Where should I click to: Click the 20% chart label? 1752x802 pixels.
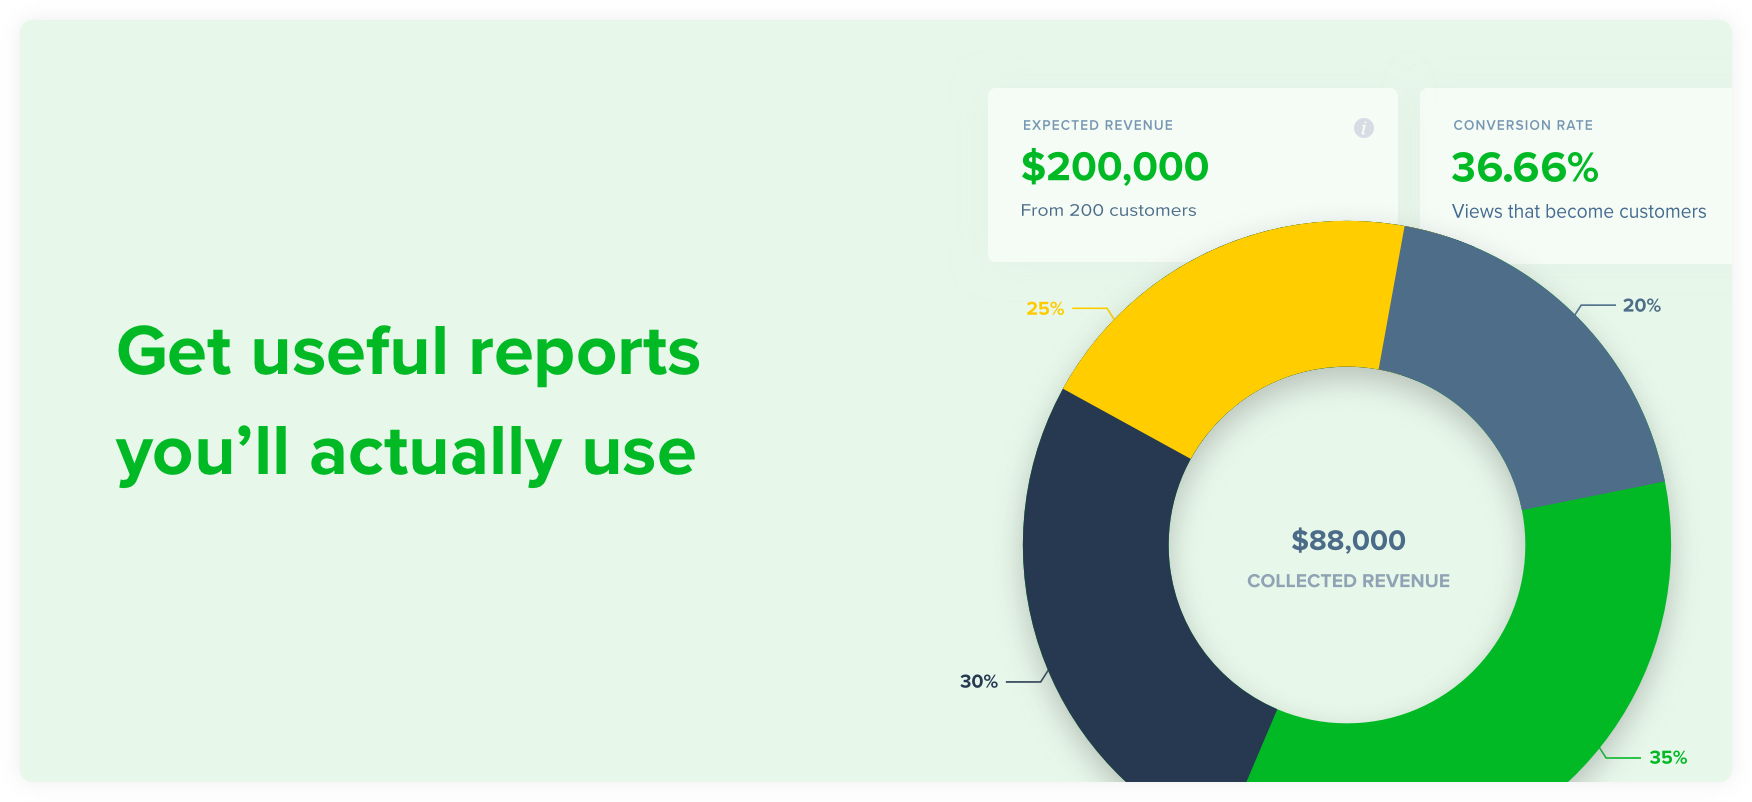tap(1642, 306)
